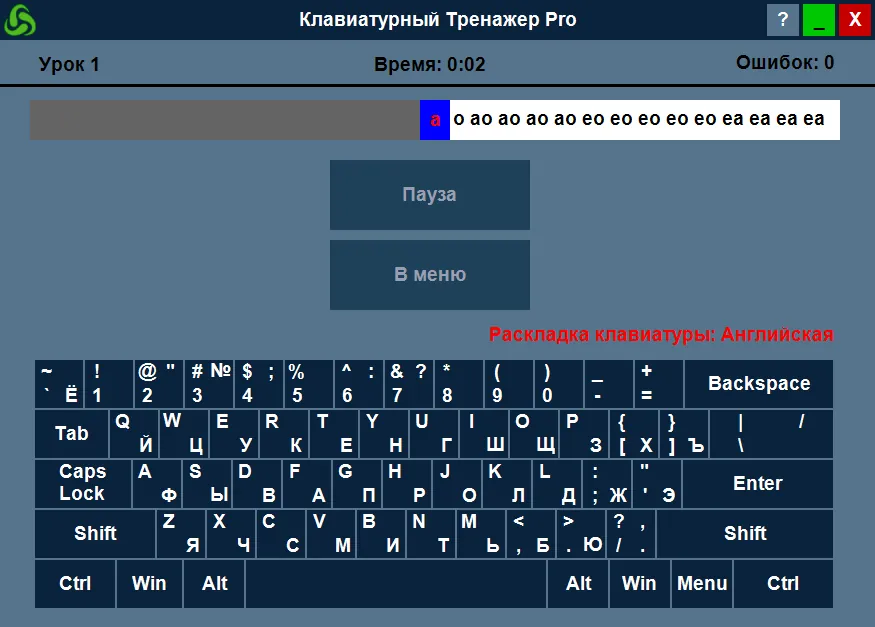
Task: Click the K Л key
Action: tap(507, 483)
